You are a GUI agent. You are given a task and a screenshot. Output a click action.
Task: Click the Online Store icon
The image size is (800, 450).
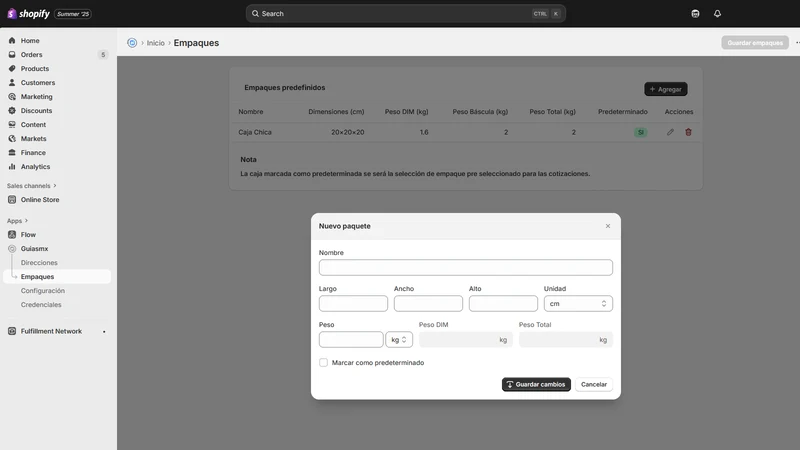click(x=12, y=199)
